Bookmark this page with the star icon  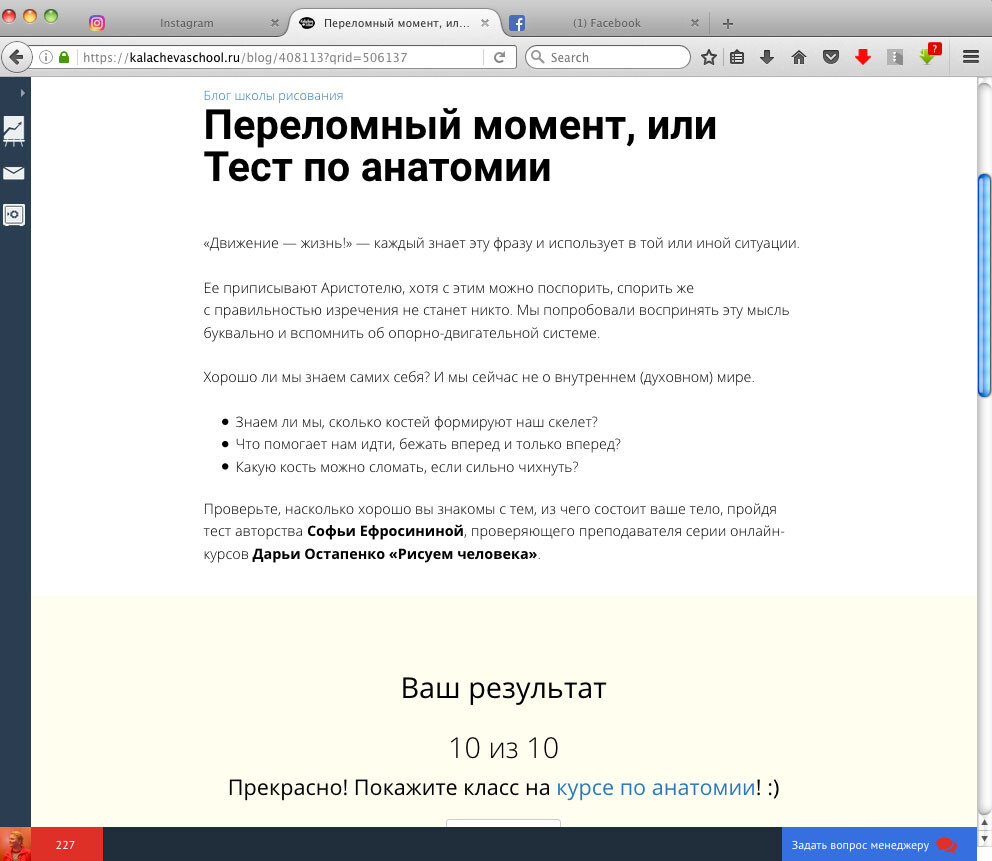(709, 57)
